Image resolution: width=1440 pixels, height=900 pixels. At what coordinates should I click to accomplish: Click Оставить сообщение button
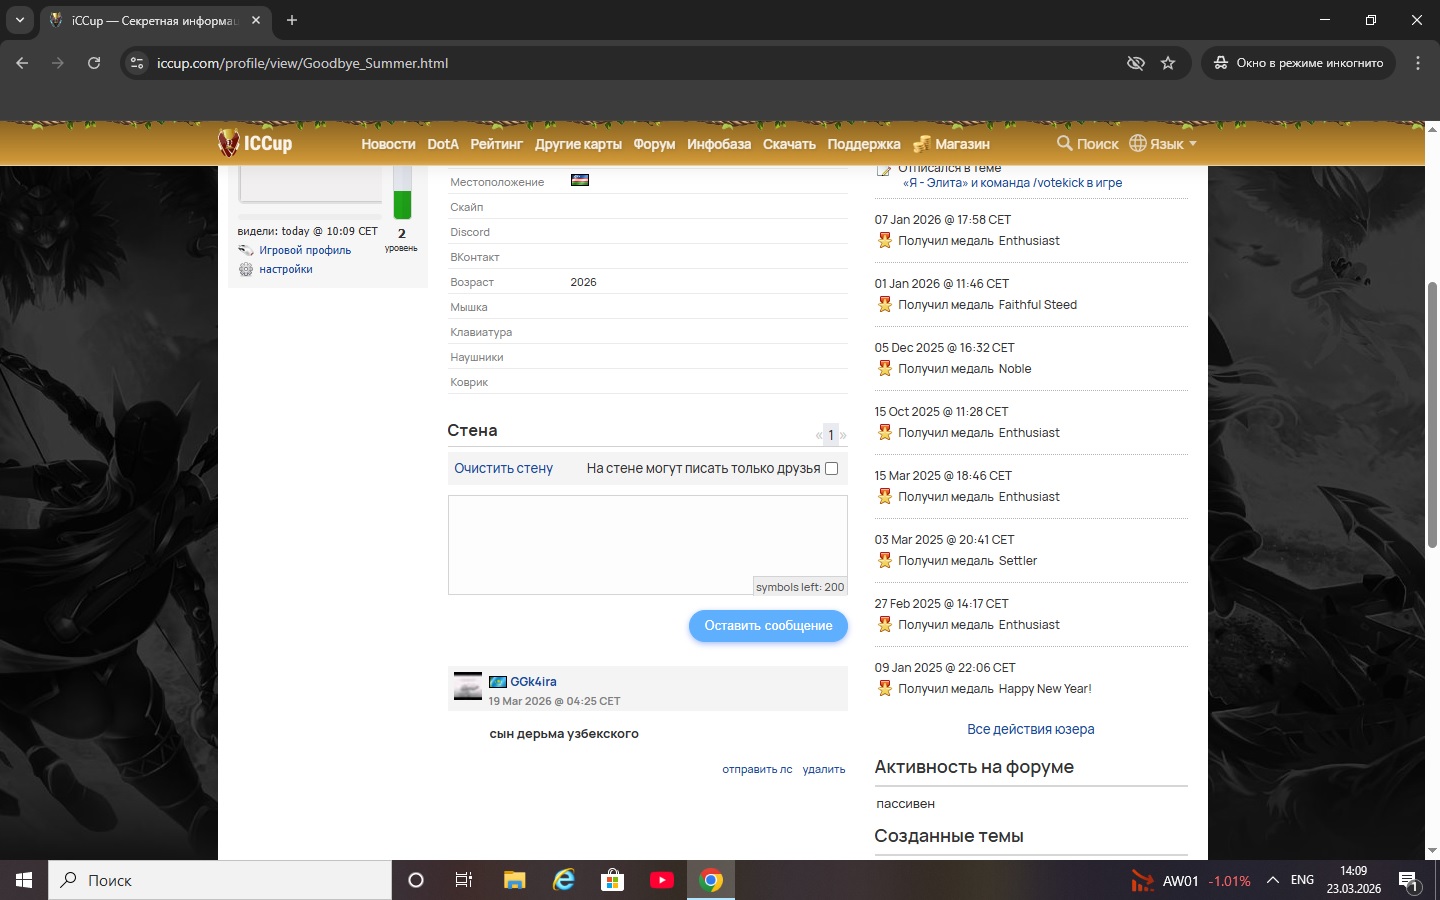click(768, 626)
